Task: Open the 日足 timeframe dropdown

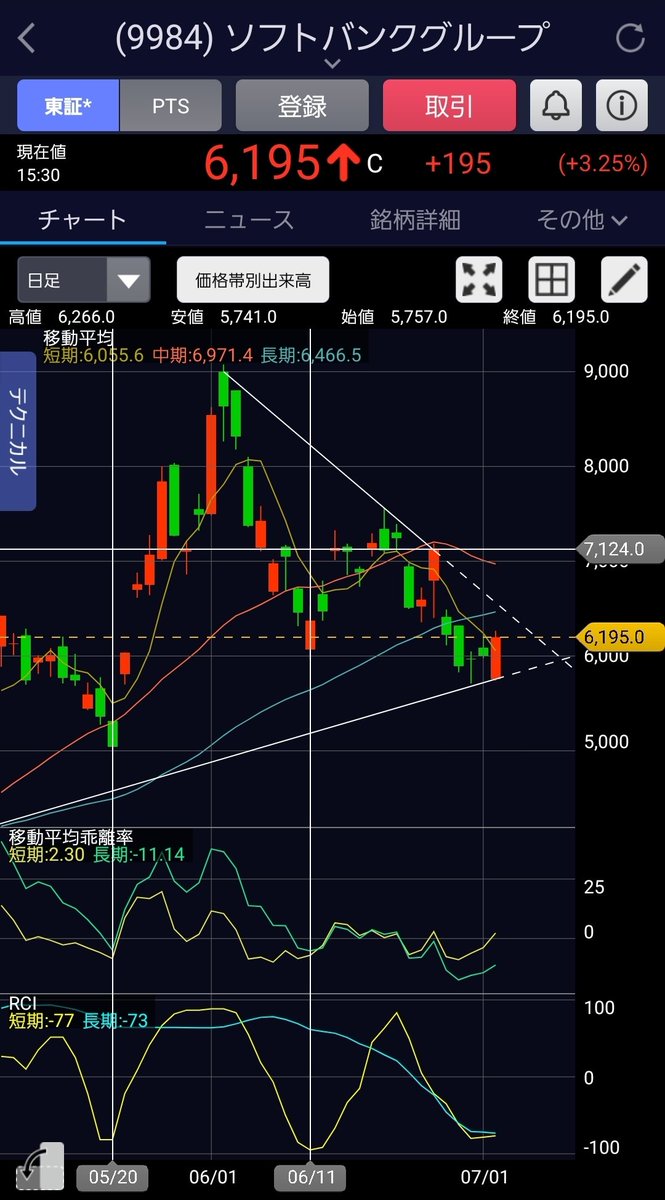Action: [x=84, y=280]
